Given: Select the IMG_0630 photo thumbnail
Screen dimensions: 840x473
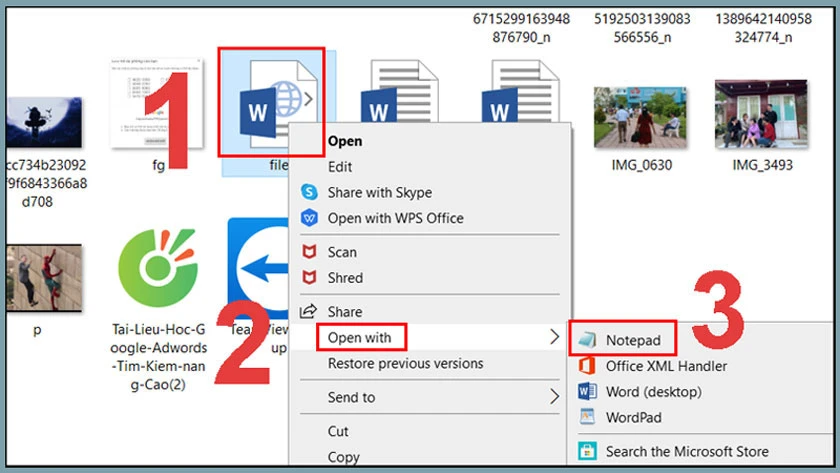Looking at the screenshot, I should pyautogui.click(x=640, y=117).
